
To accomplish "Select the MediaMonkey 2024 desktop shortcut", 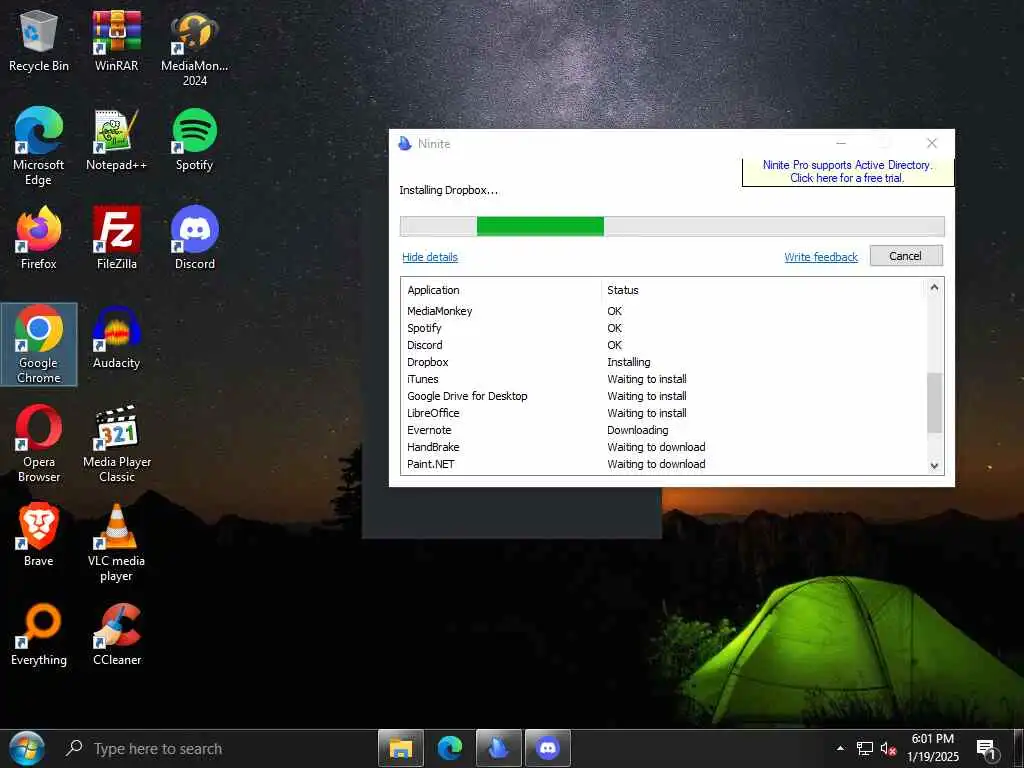I will tap(194, 48).
